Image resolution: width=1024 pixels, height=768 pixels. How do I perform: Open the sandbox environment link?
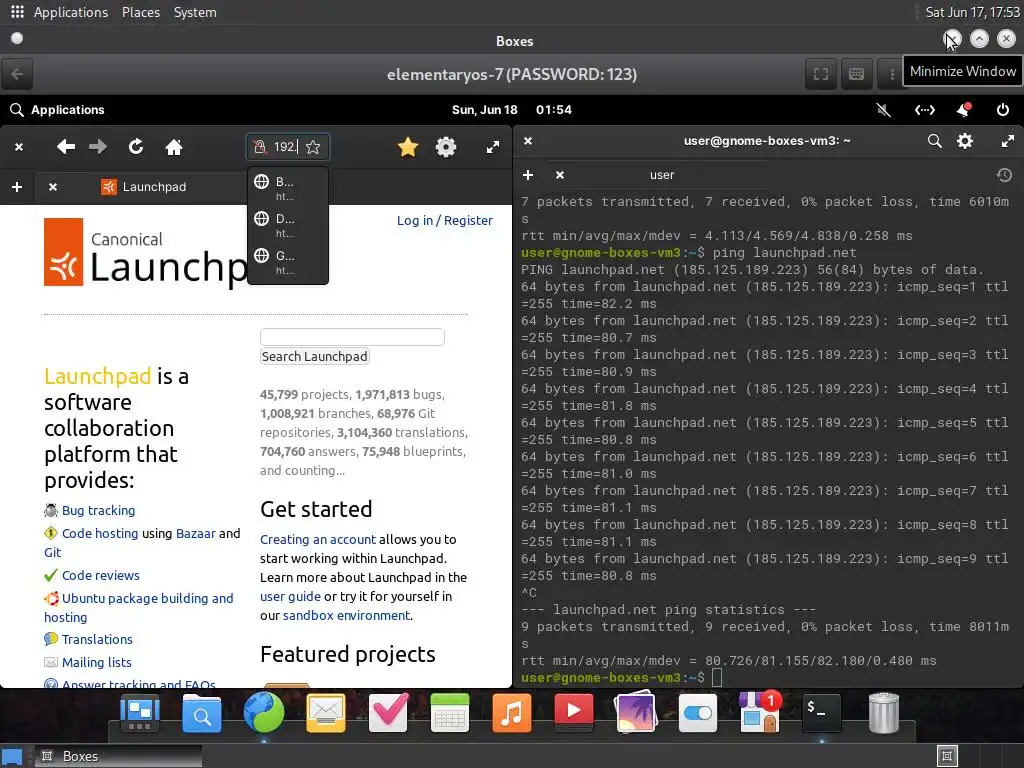[x=347, y=615]
